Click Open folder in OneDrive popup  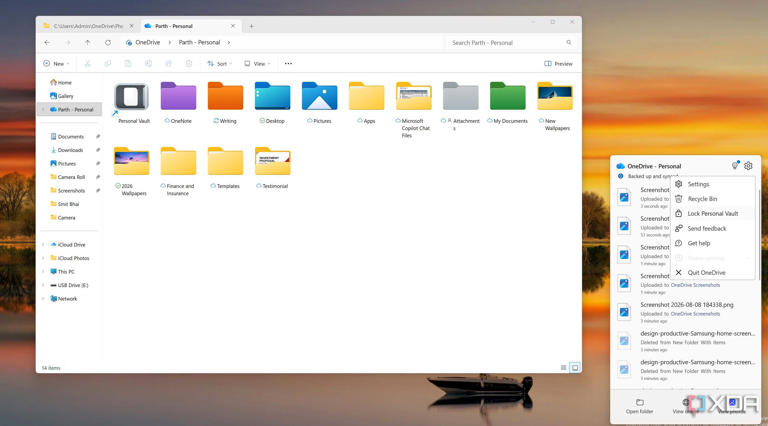pyautogui.click(x=639, y=406)
